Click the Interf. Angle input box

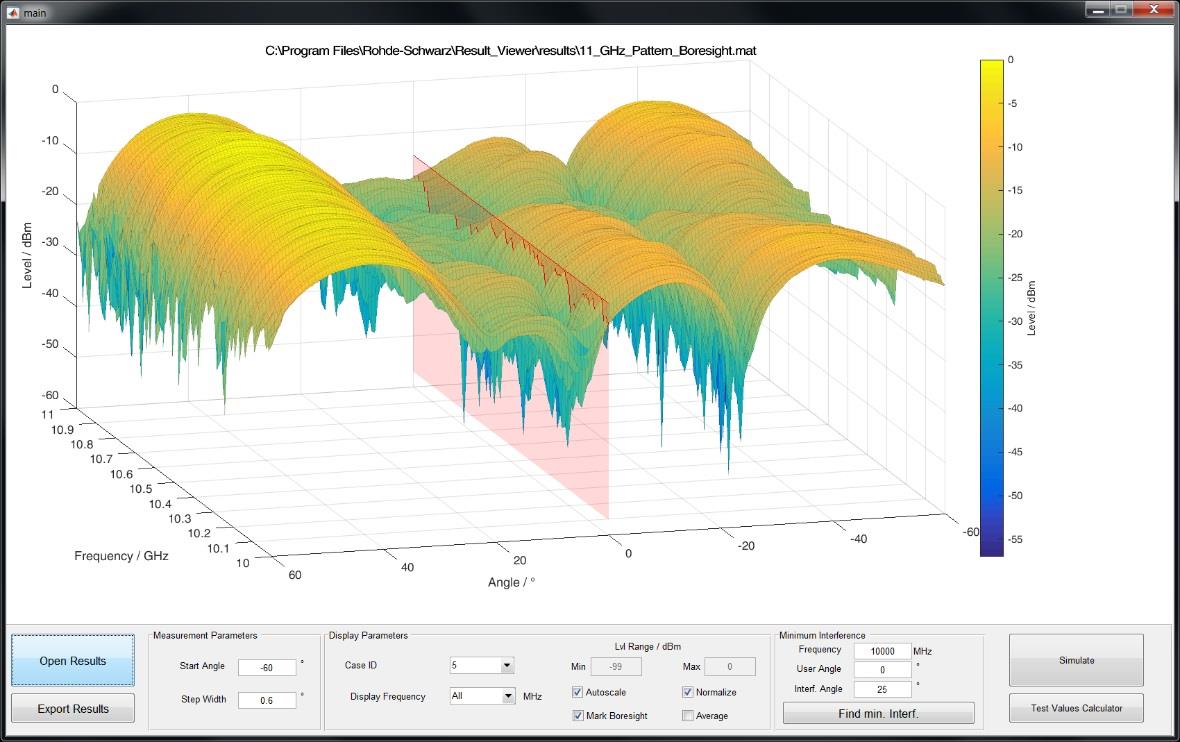882,689
